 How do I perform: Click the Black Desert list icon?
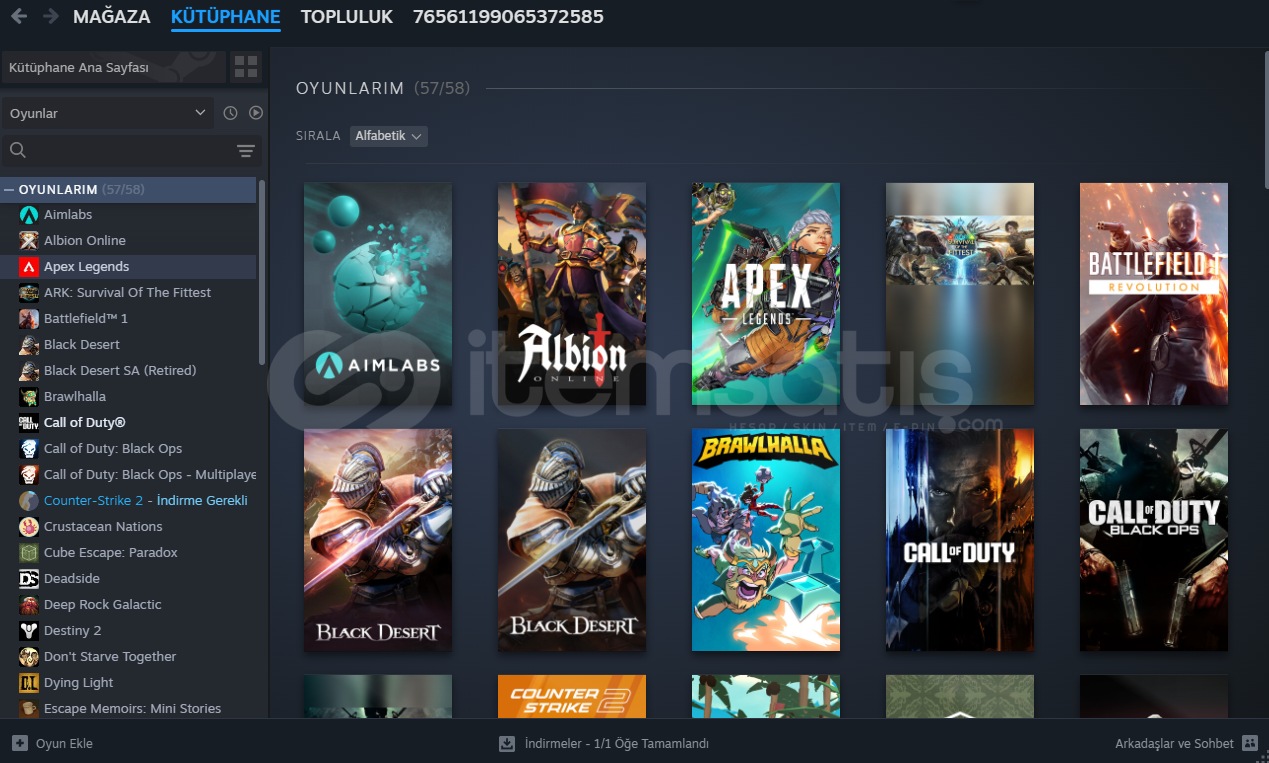coord(29,345)
